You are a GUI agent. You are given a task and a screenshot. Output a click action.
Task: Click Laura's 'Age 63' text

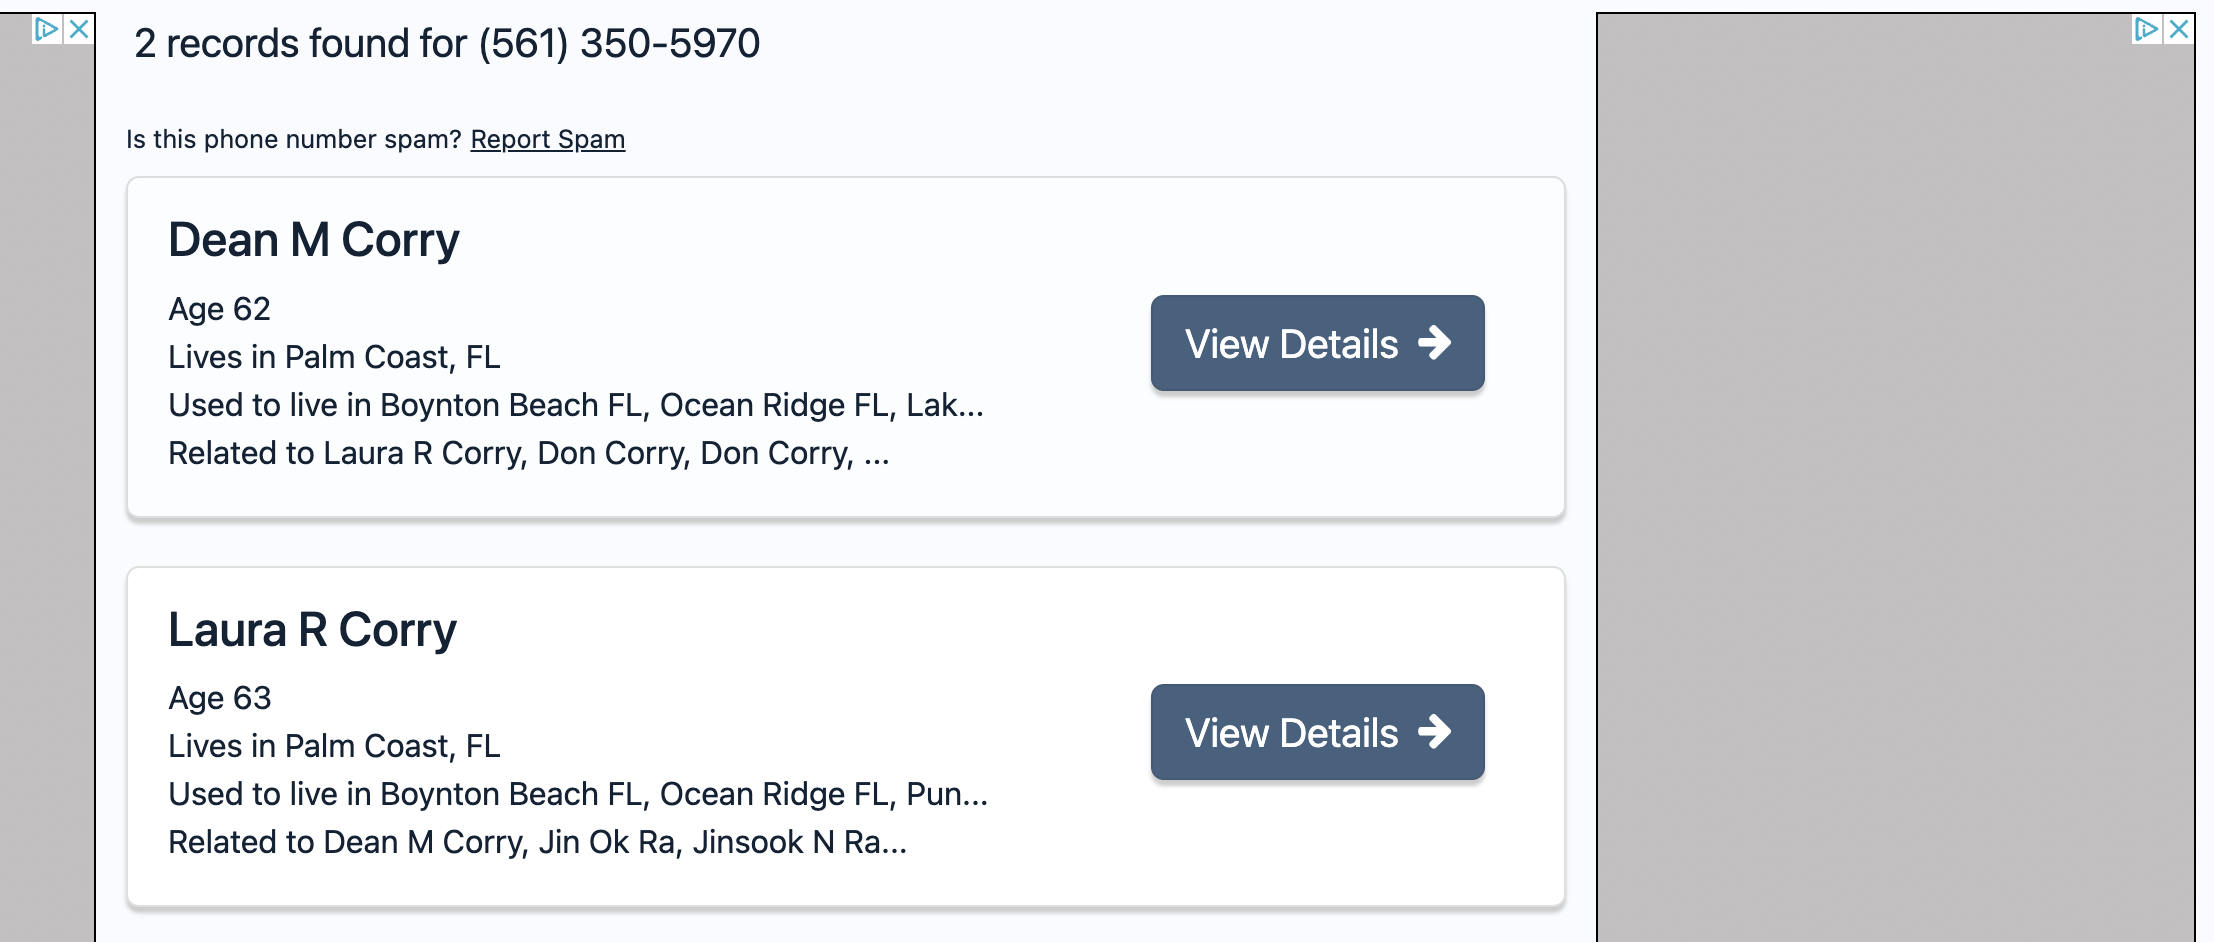click(220, 698)
